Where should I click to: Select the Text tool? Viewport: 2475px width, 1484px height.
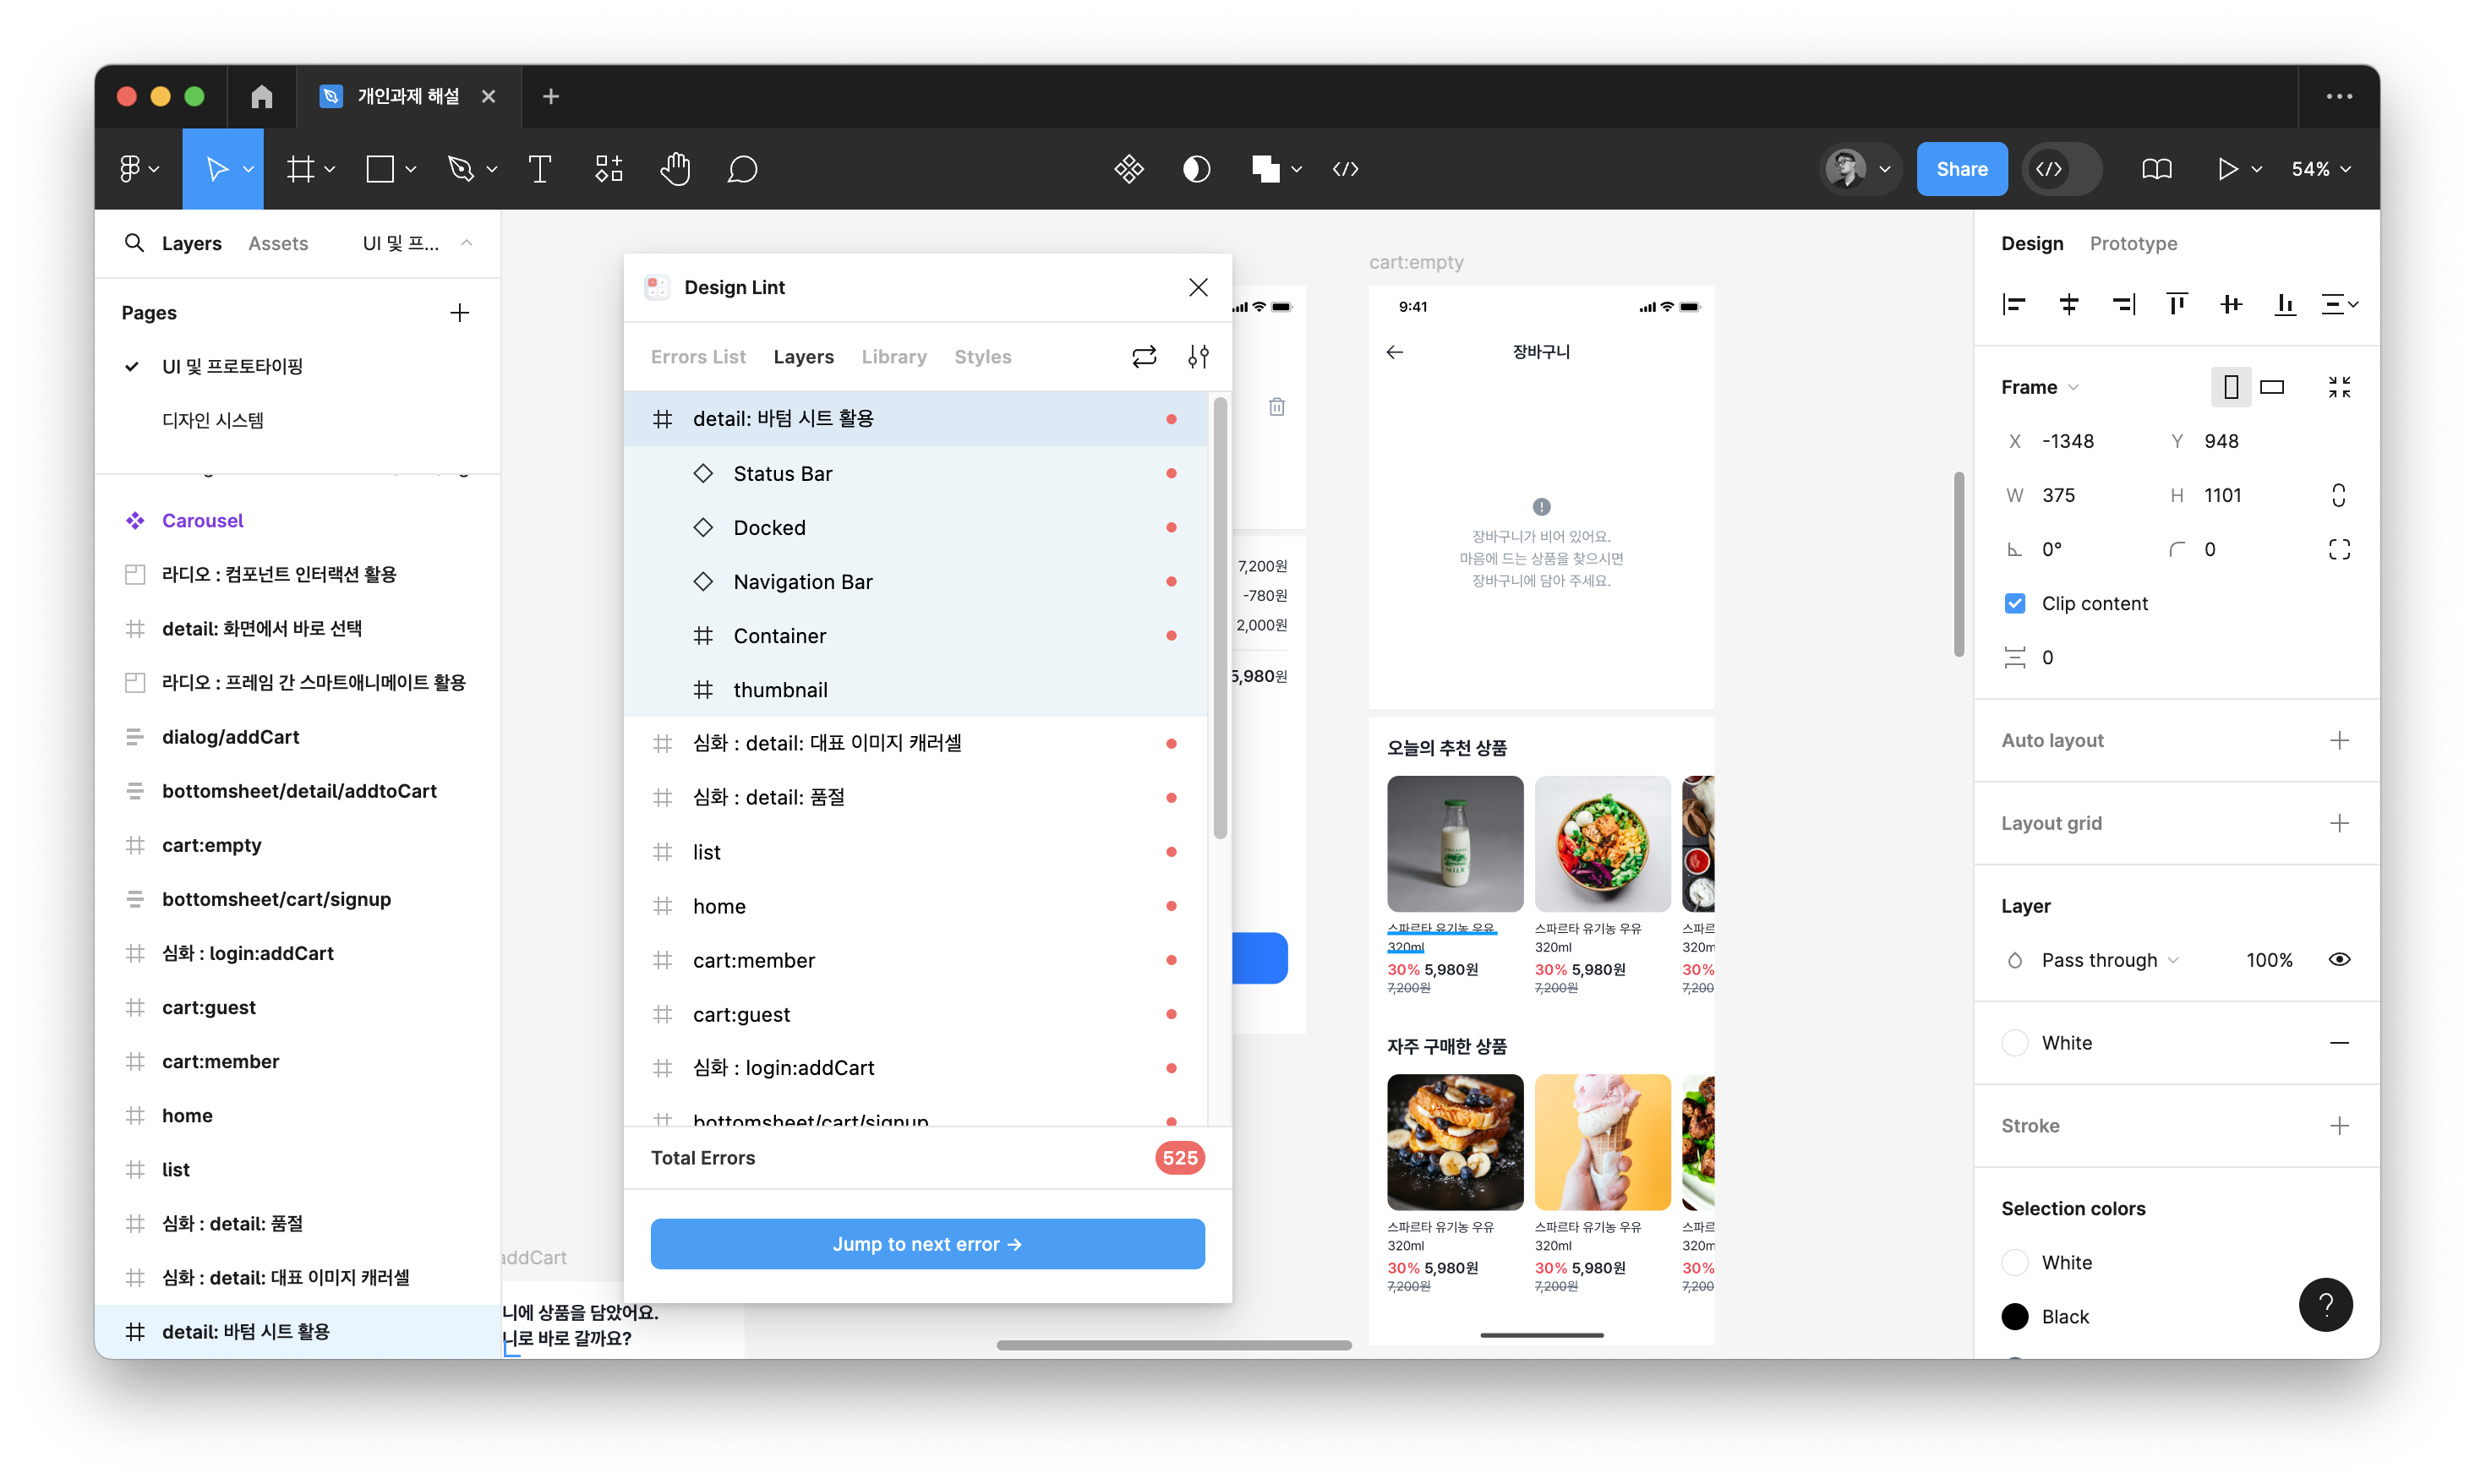click(540, 169)
